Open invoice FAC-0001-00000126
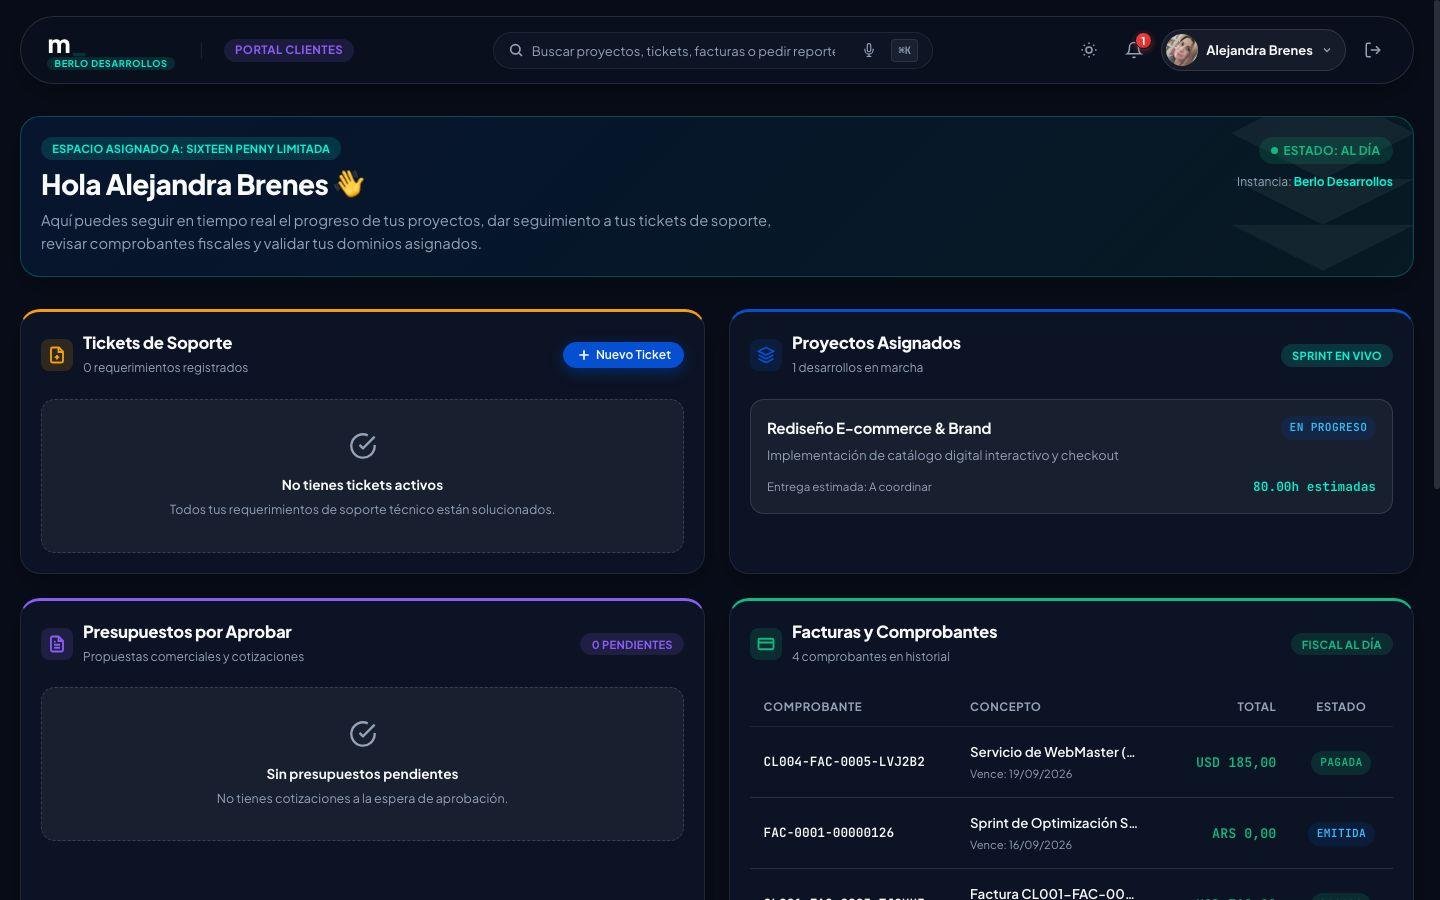Screen dimensions: 1440x900 point(829,833)
